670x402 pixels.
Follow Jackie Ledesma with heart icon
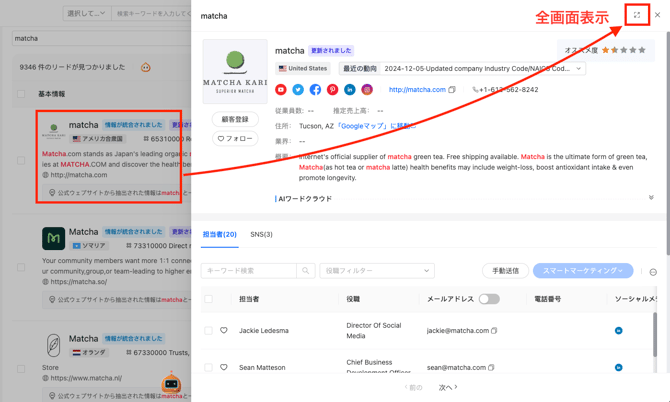[224, 330]
